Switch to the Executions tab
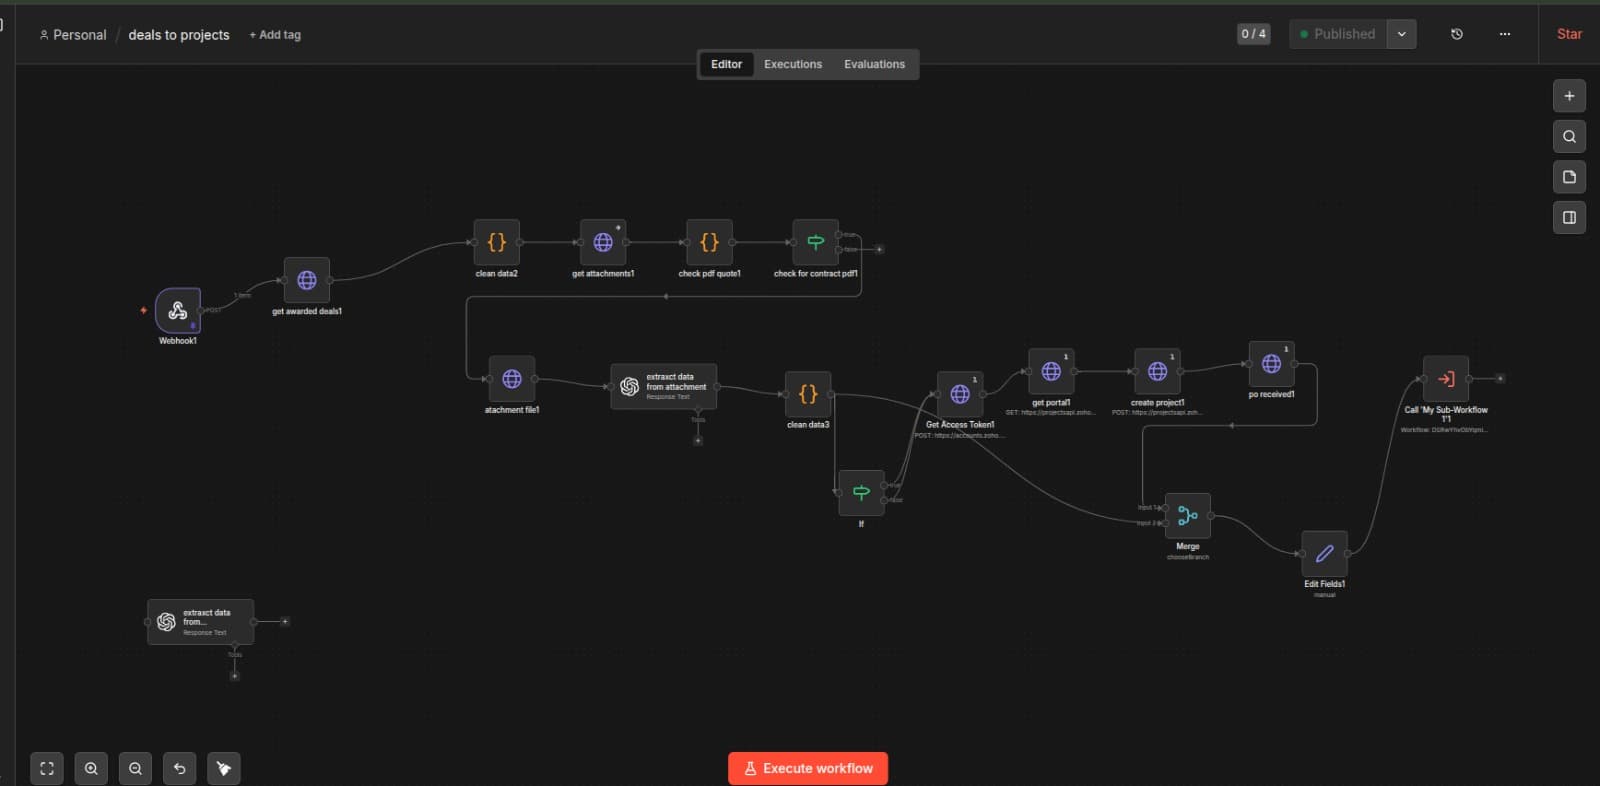This screenshot has width=1600, height=786. (x=793, y=64)
